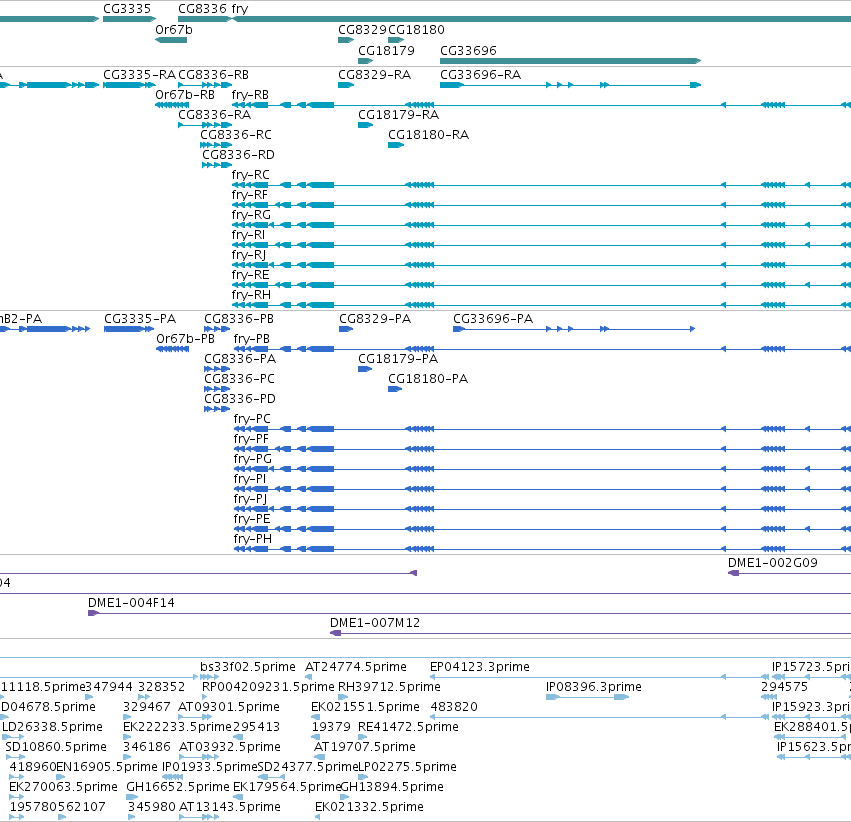Select EST AT24774.5prime
The height and width of the screenshot is (822, 851).
(355, 667)
